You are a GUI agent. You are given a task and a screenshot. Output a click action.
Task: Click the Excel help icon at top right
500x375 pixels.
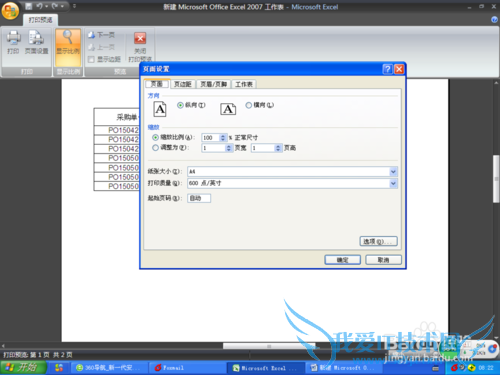coord(494,20)
